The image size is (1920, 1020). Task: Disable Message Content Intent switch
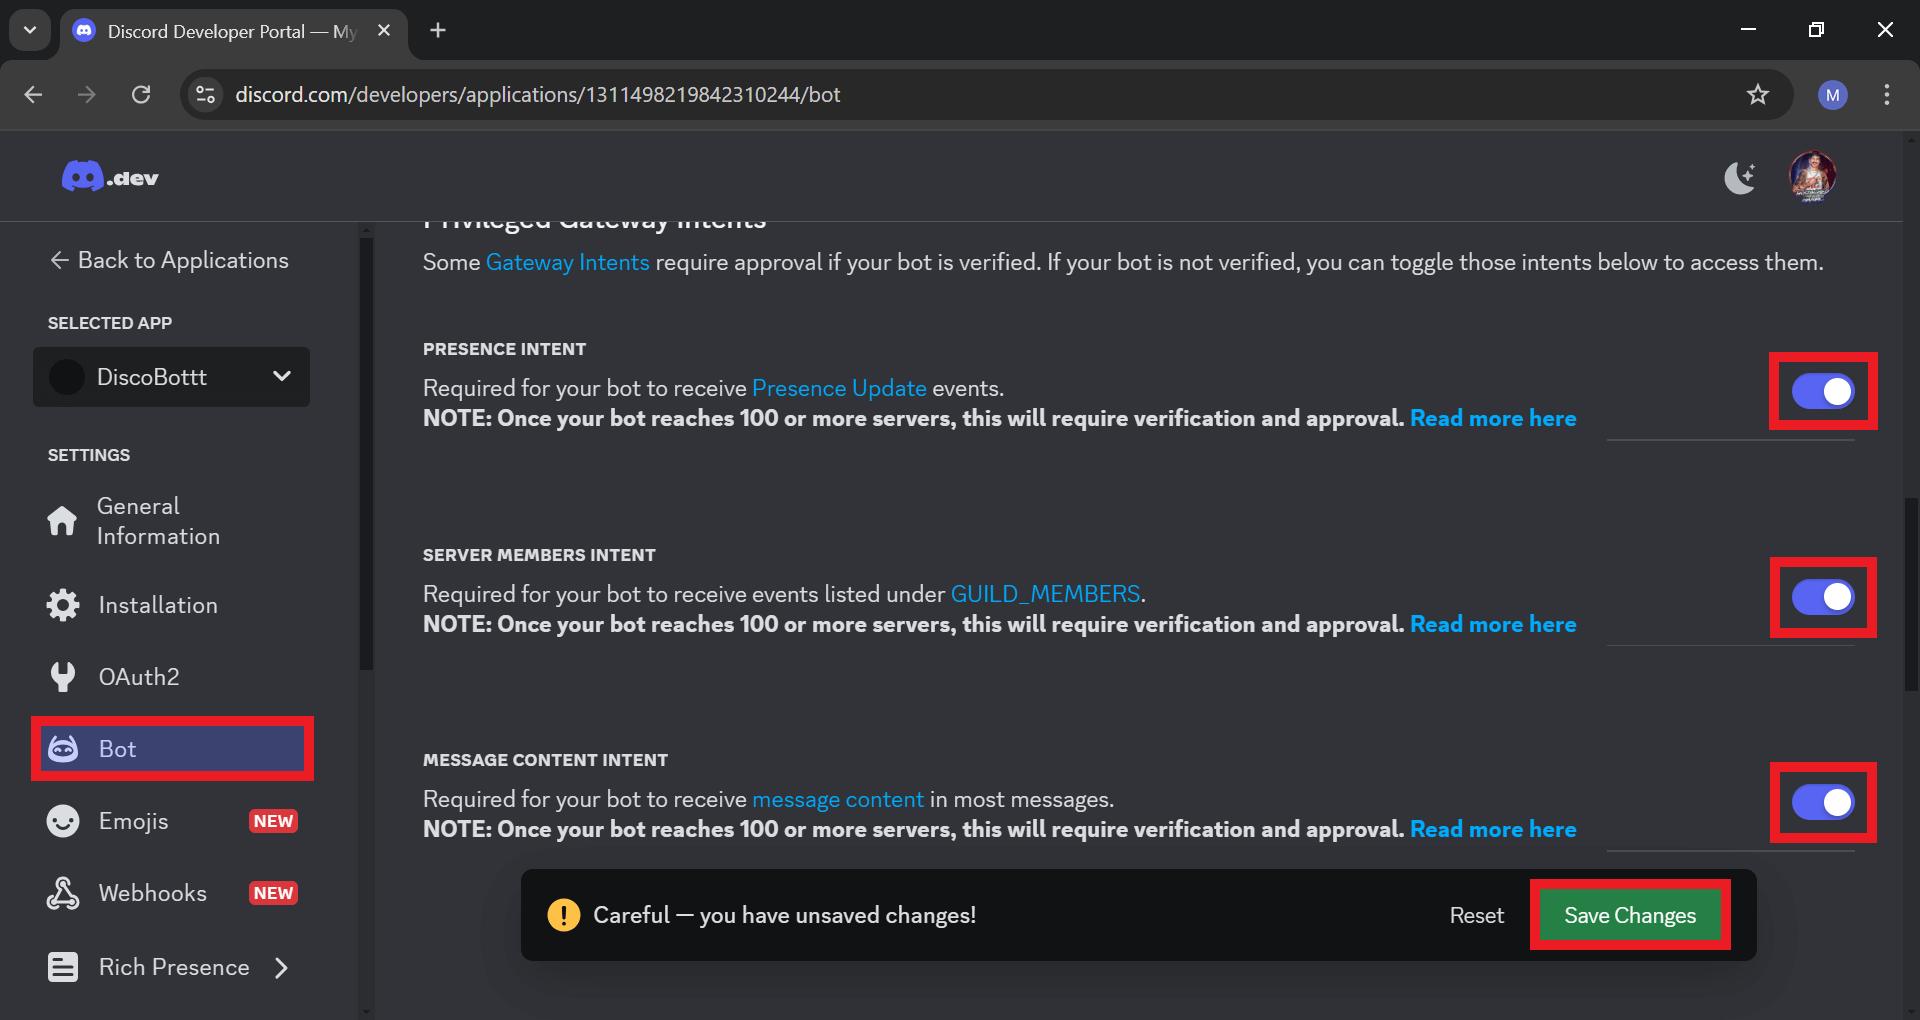1822,802
